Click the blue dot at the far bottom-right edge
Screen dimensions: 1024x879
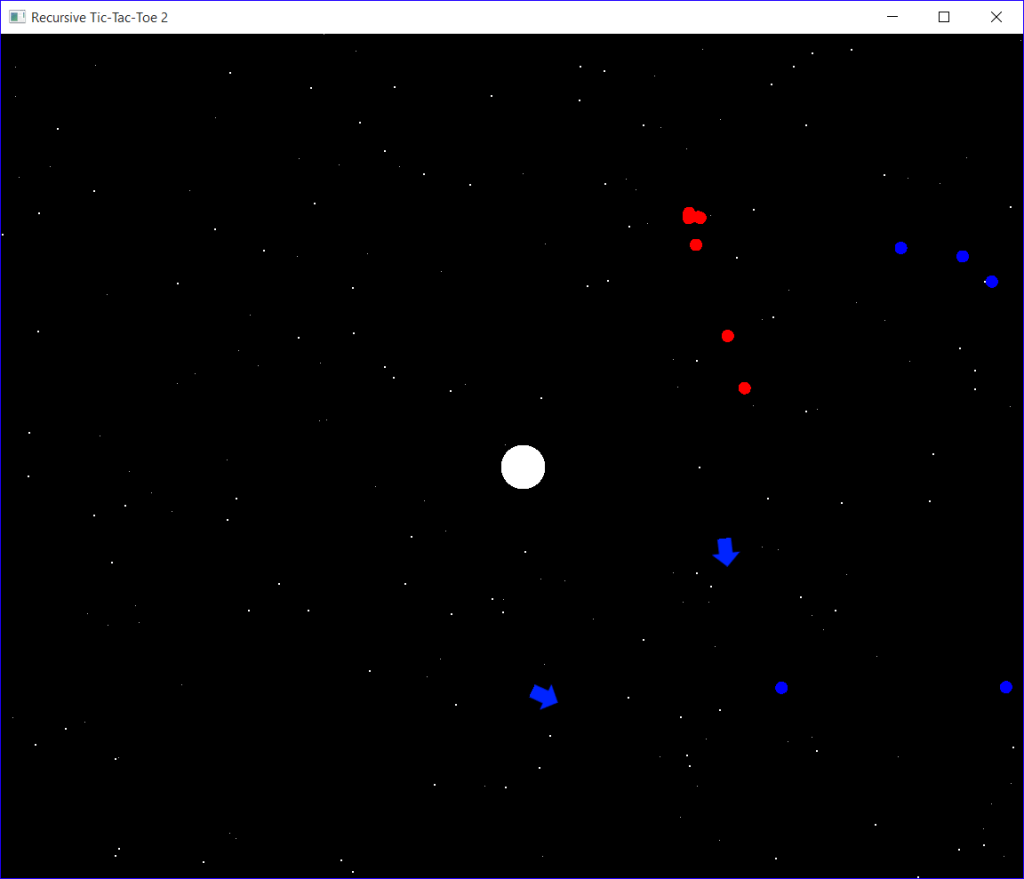point(1006,687)
